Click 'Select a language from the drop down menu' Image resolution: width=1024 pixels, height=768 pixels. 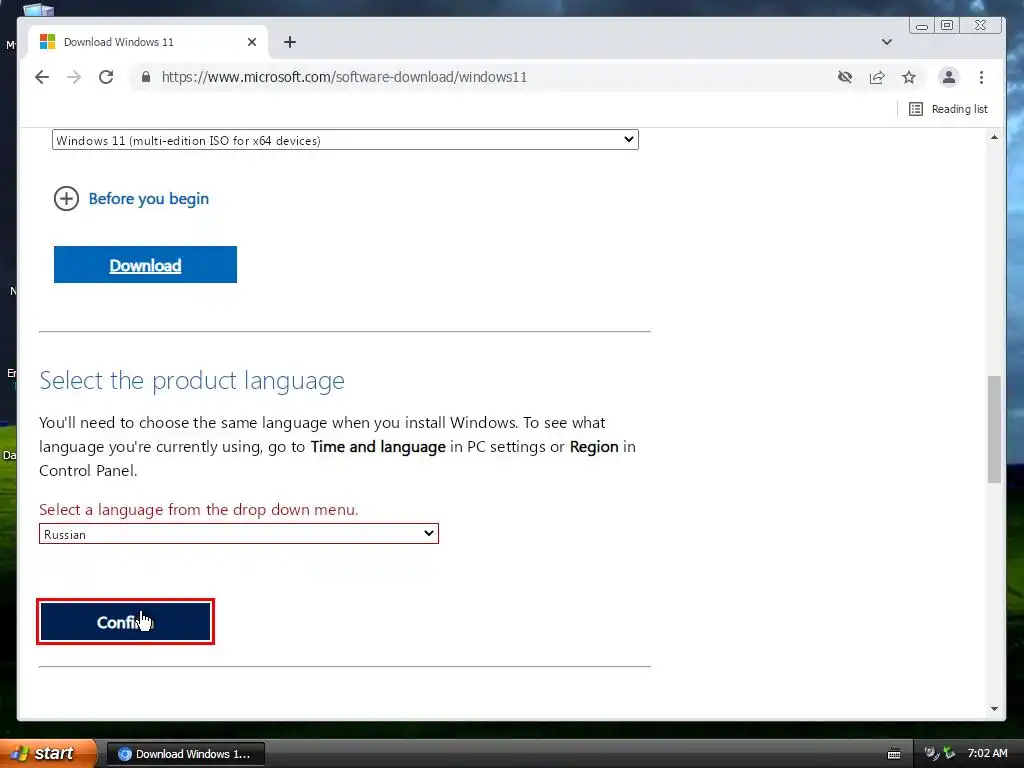point(199,509)
